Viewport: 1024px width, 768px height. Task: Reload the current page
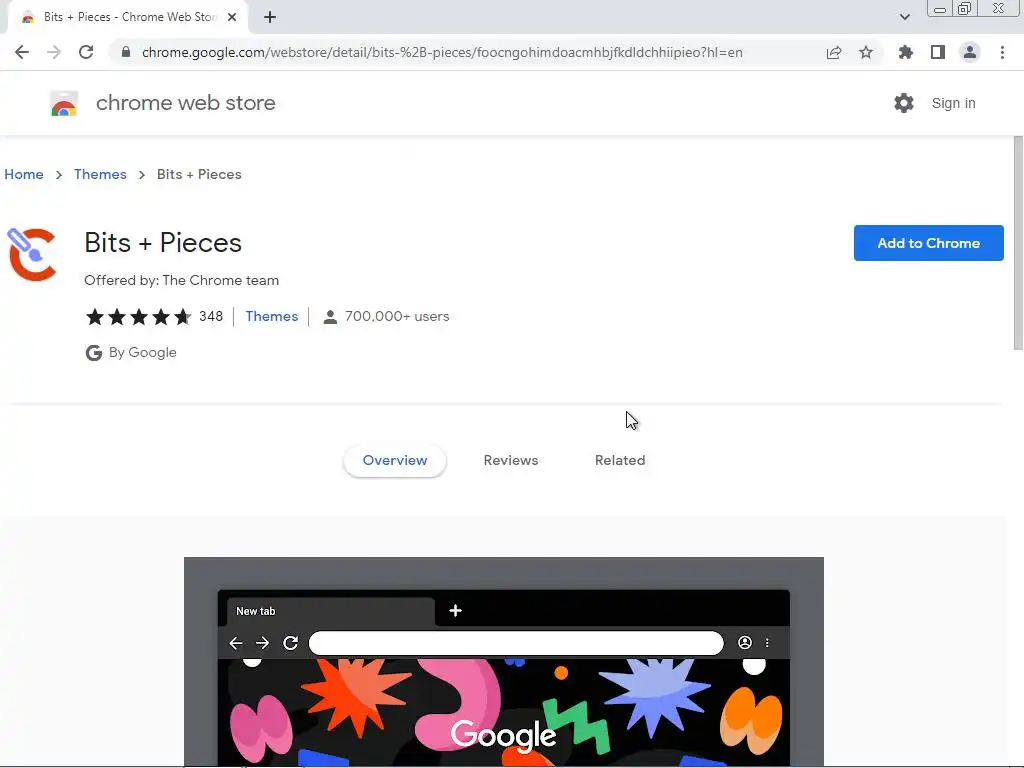pos(86,52)
